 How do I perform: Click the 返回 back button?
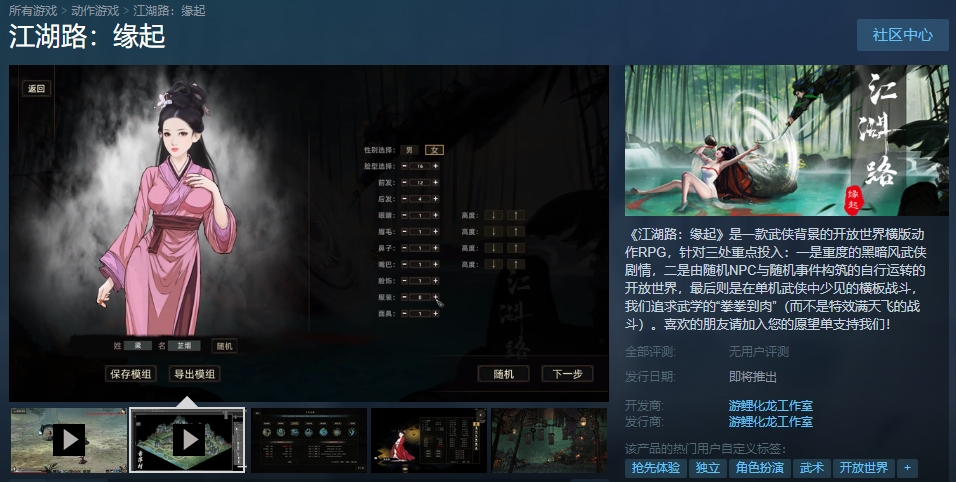[x=37, y=88]
